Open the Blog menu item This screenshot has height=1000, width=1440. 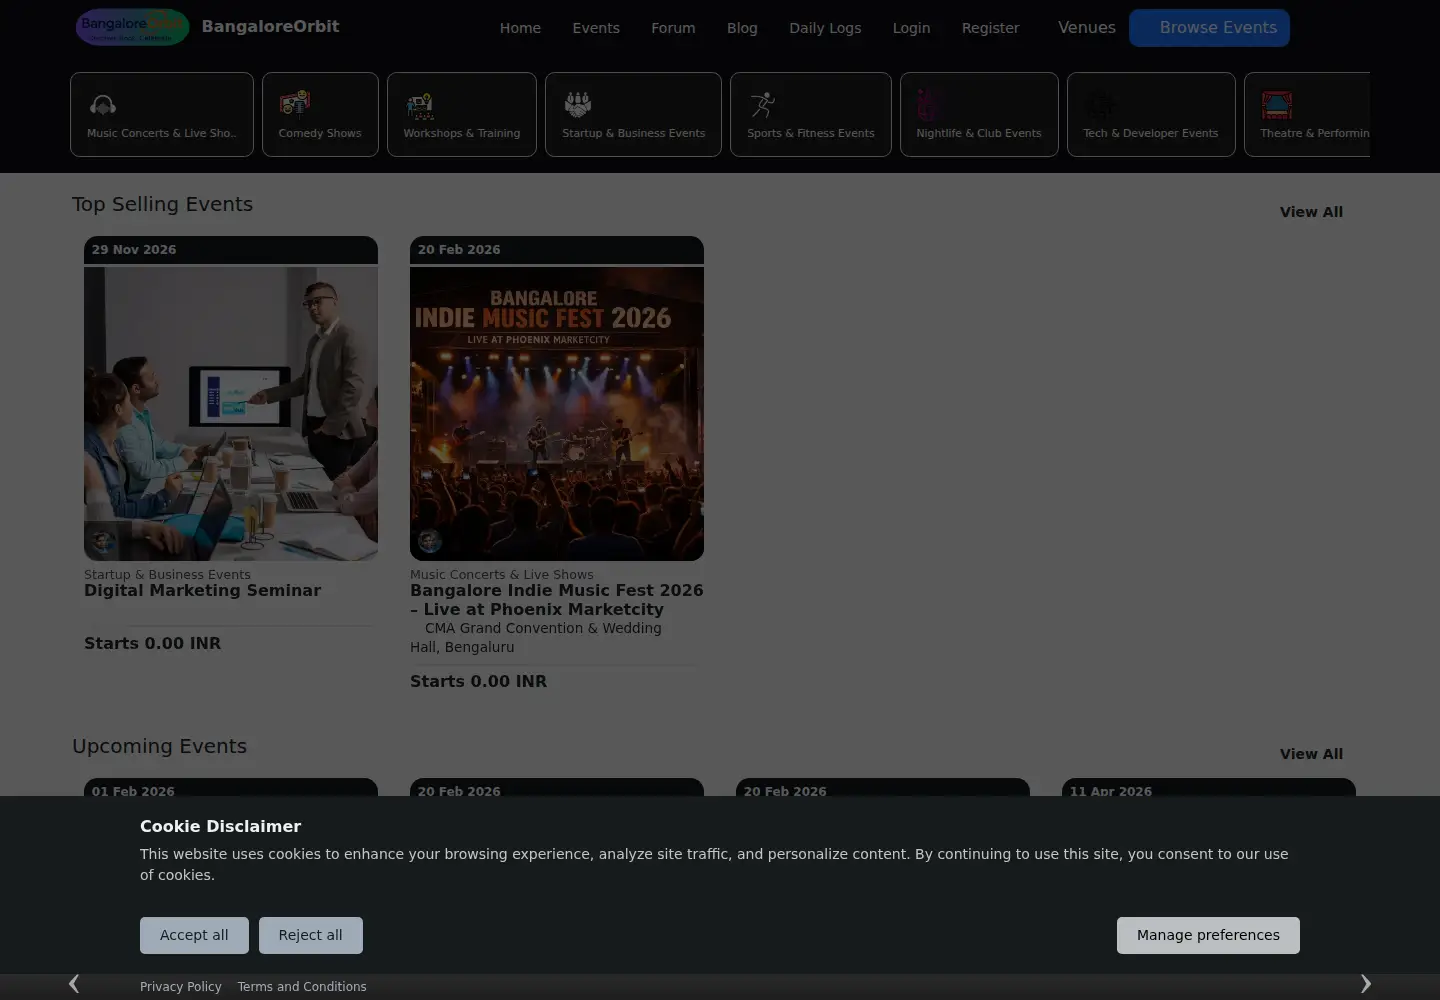[x=742, y=28]
